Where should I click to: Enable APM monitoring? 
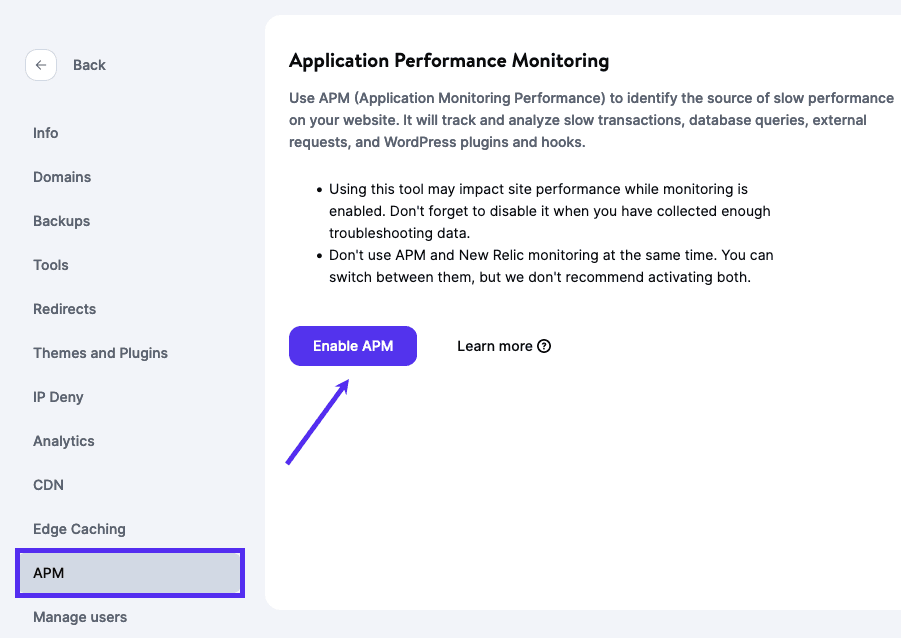(x=352, y=345)
